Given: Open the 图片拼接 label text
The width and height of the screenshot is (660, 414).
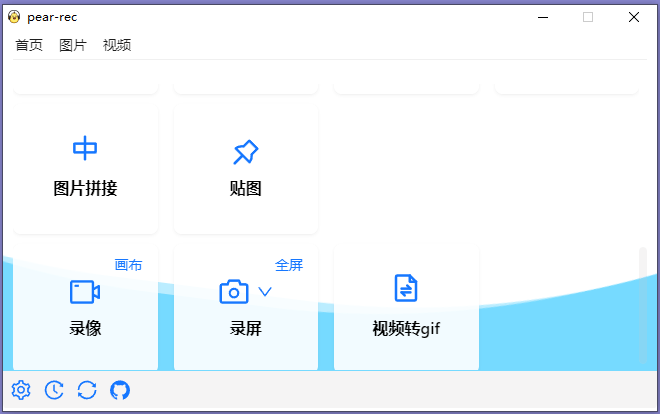Looking at the screenshot, I should [85, 188].
